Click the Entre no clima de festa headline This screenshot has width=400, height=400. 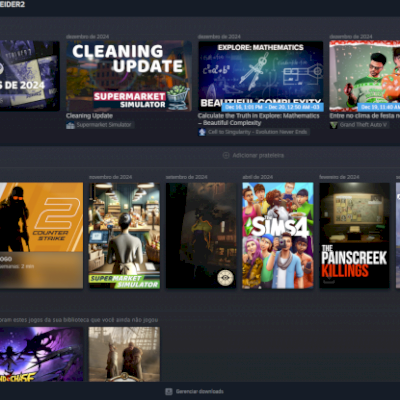coord(365,116)
